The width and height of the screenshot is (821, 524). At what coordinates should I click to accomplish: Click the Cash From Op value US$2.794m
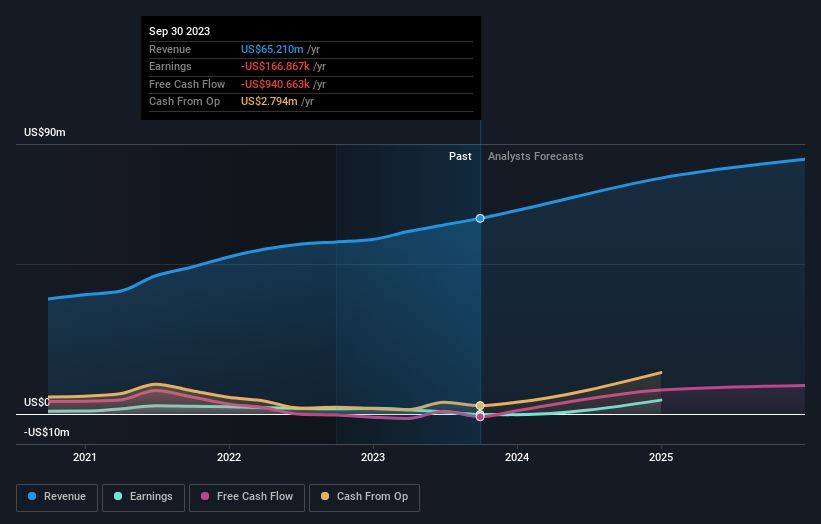[269, 102]
